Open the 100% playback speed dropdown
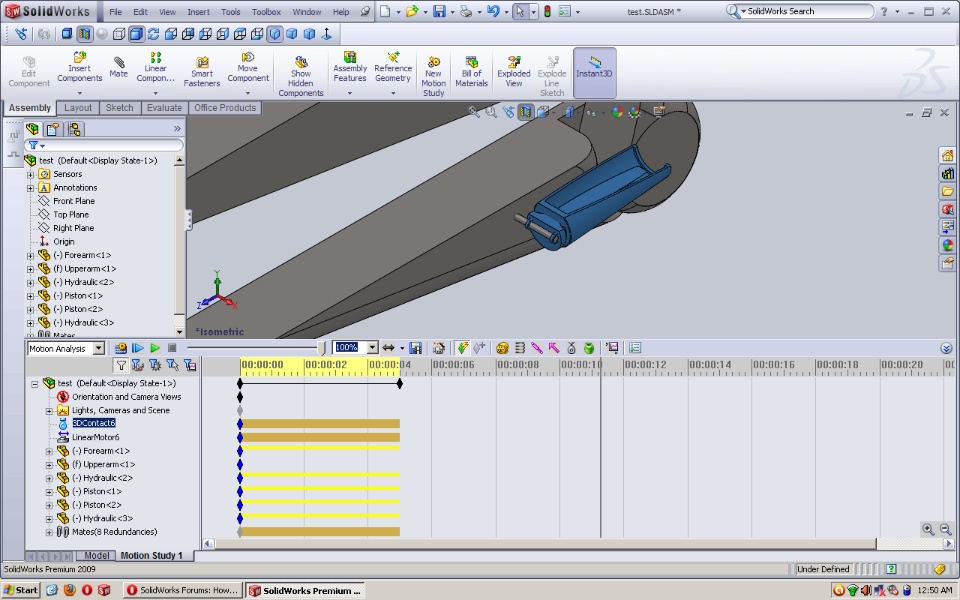Screen dimensions: 960x600 coord(372,348)
